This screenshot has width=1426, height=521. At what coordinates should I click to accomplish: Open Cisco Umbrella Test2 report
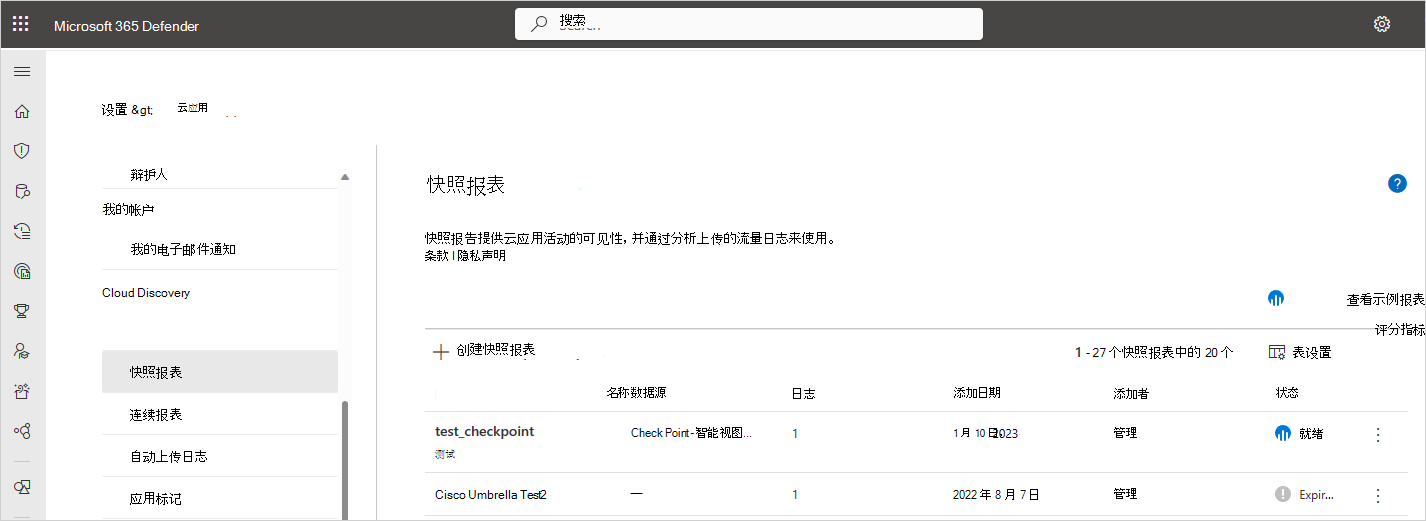tap(491, 494)
